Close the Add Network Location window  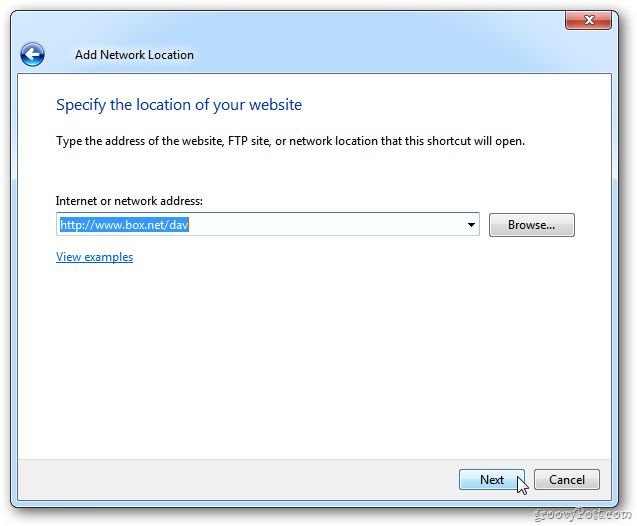pyautogui.click(x=588, y=20)
